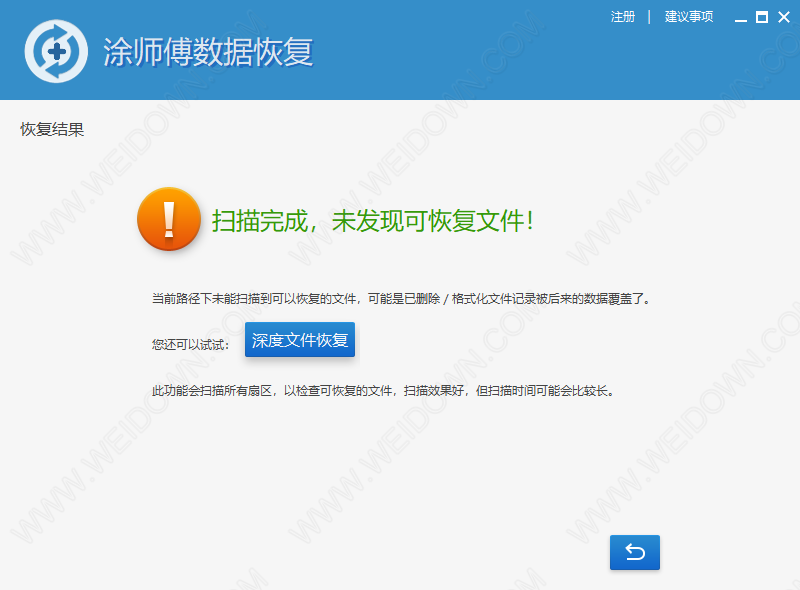Open the 建议事项 suggestions link
Image resolution: width=800 pixels, height=590 pixels.
point(689,17)
